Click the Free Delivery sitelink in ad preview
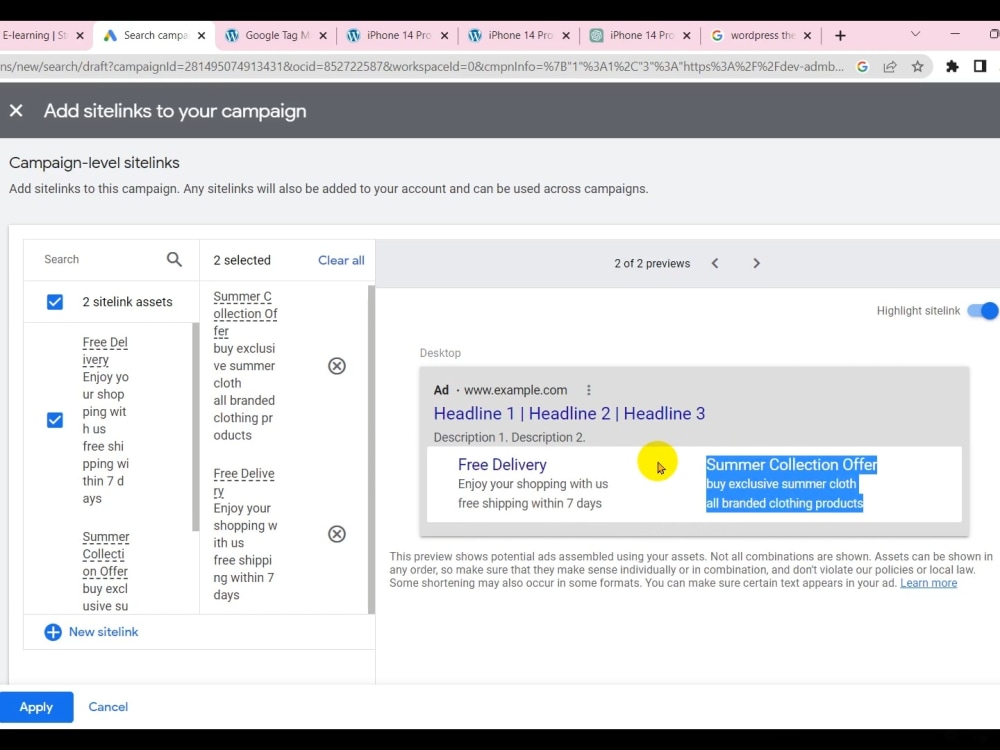The height and width of the screenshot is (750, 1000). [x=502, y=464]
